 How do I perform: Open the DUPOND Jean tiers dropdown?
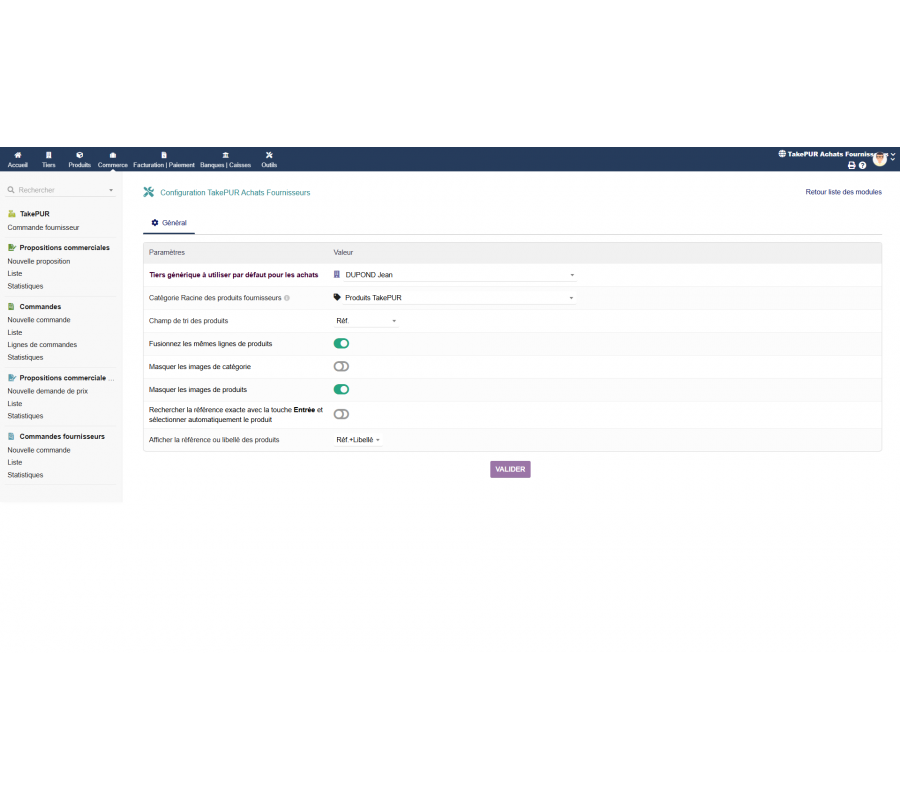[x=454, y=274]
